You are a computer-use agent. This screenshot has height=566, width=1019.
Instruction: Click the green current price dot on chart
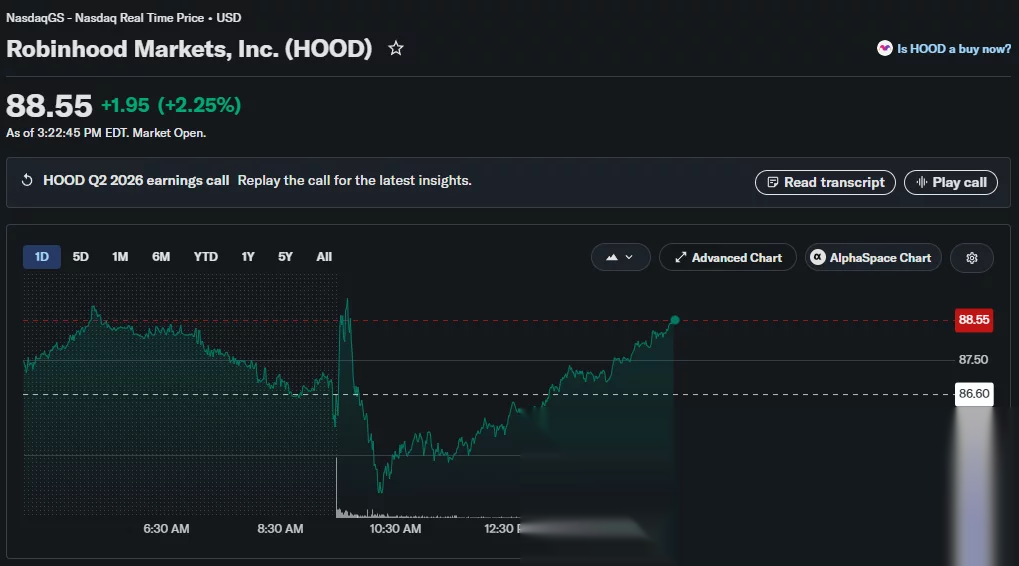[x=675, y=320]
